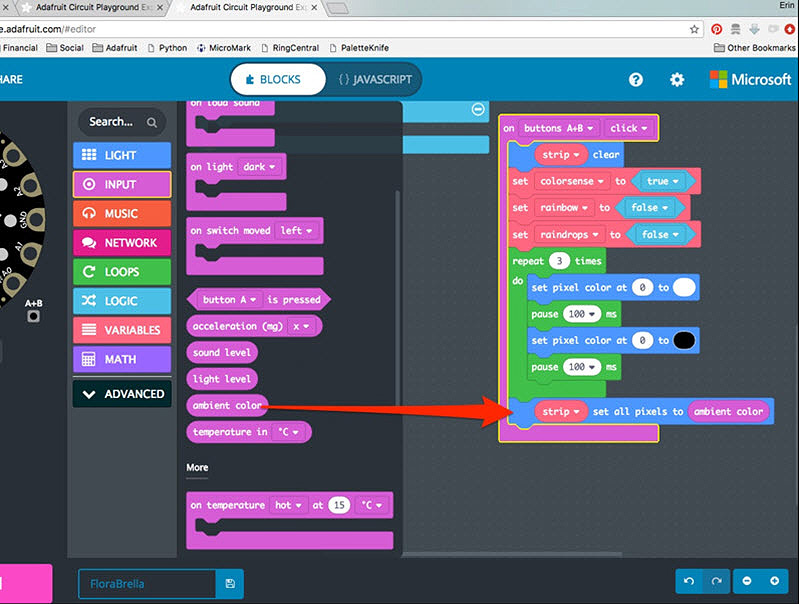Click the white color swatch in the set pixel color block
Image resolution: width=800 pixels, height=604 pixels.
point(684,286)
